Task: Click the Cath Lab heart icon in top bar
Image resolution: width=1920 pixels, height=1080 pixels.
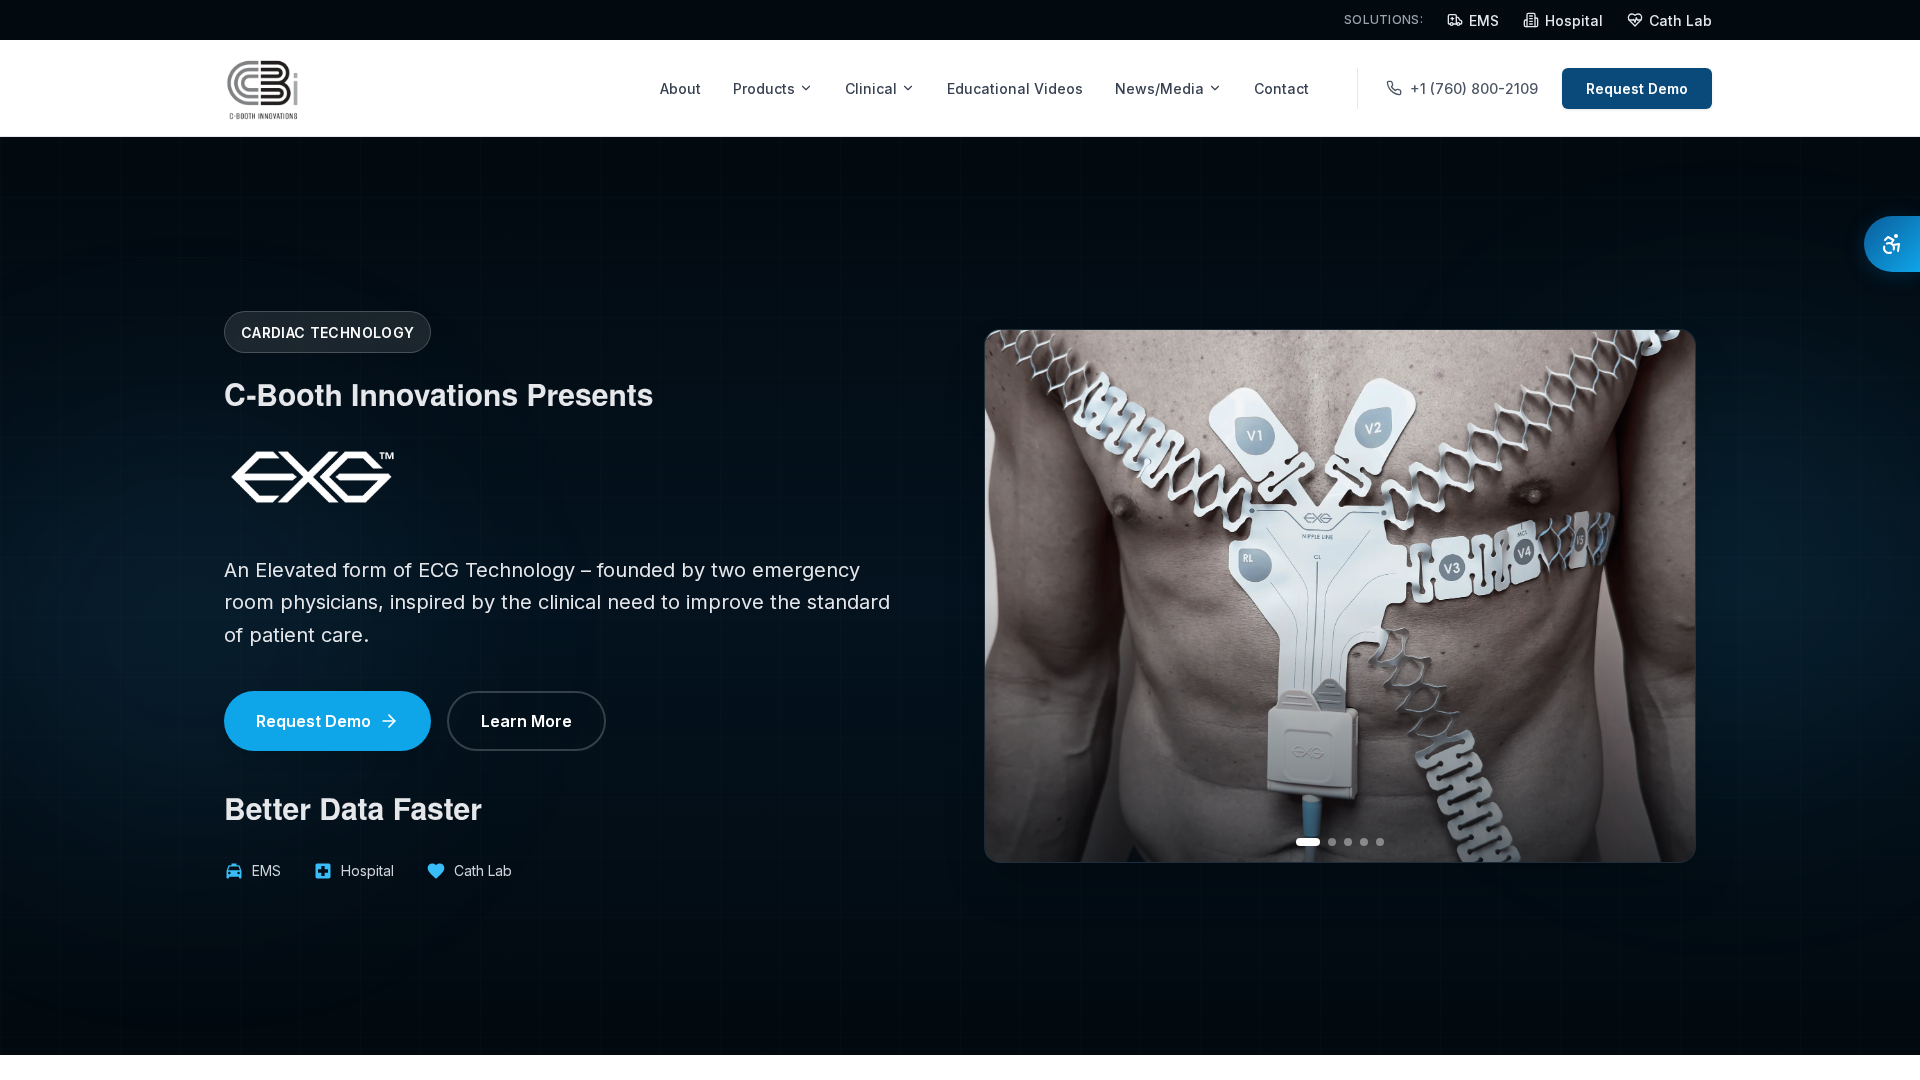Action: pyautogui.click(x=1635, y=20)
